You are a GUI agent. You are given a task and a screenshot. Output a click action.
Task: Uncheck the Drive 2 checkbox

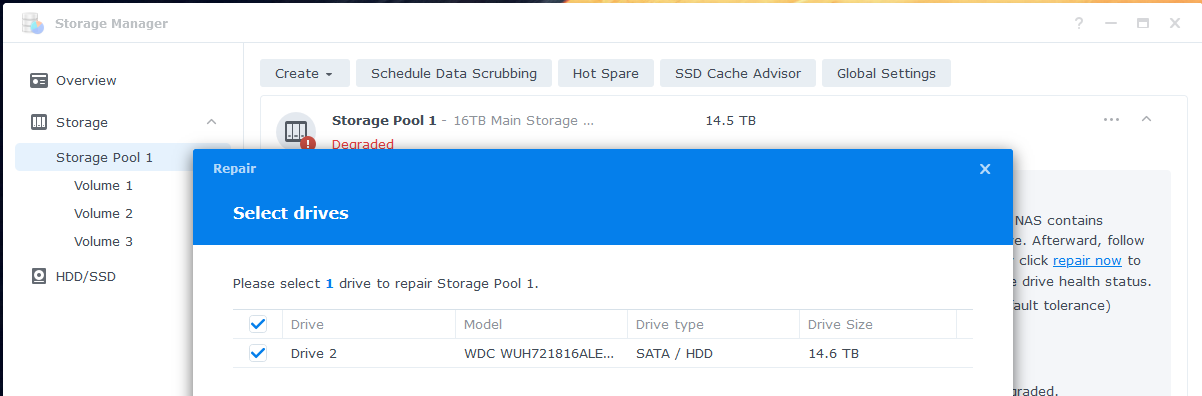coord(258,353)
